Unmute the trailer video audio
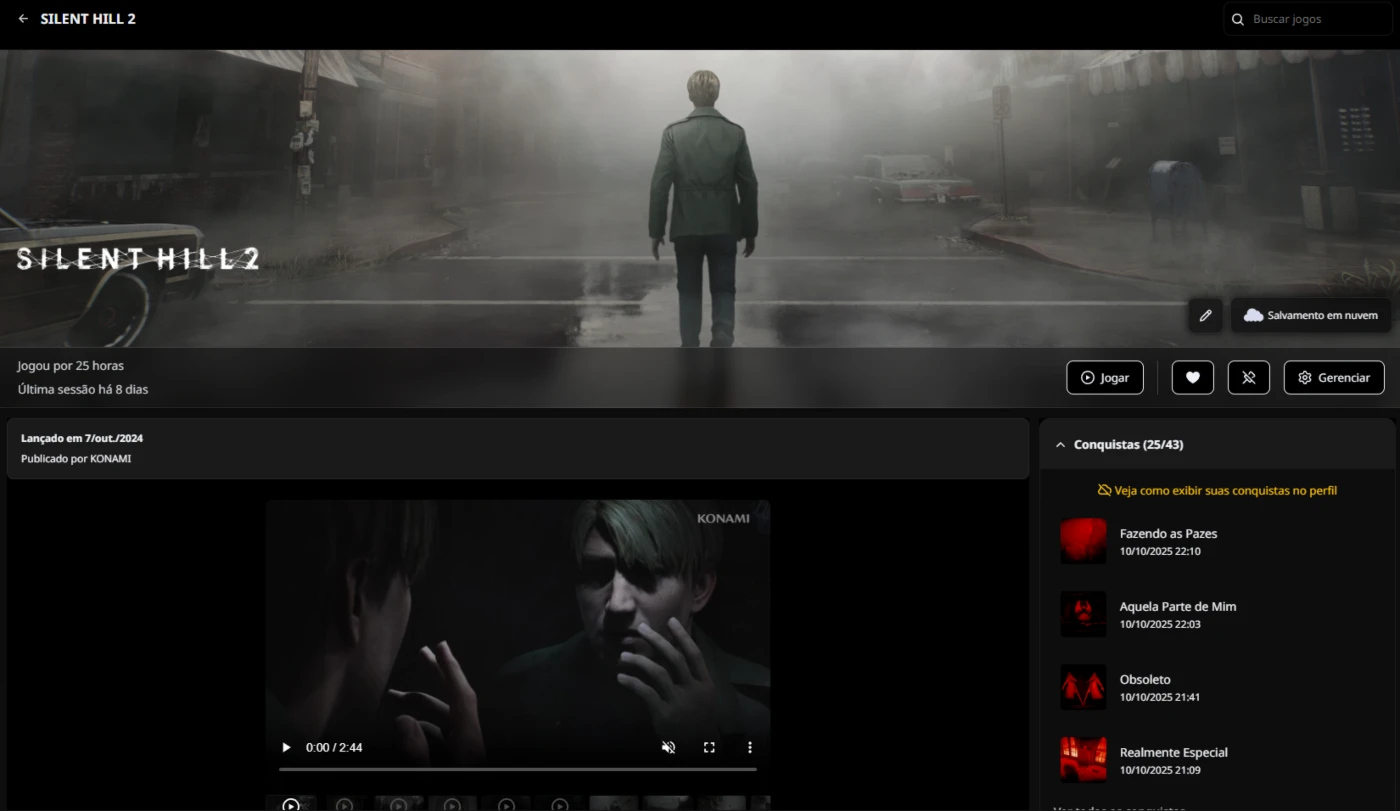Screen dimensions: 1400x811 tap(669, 747)
